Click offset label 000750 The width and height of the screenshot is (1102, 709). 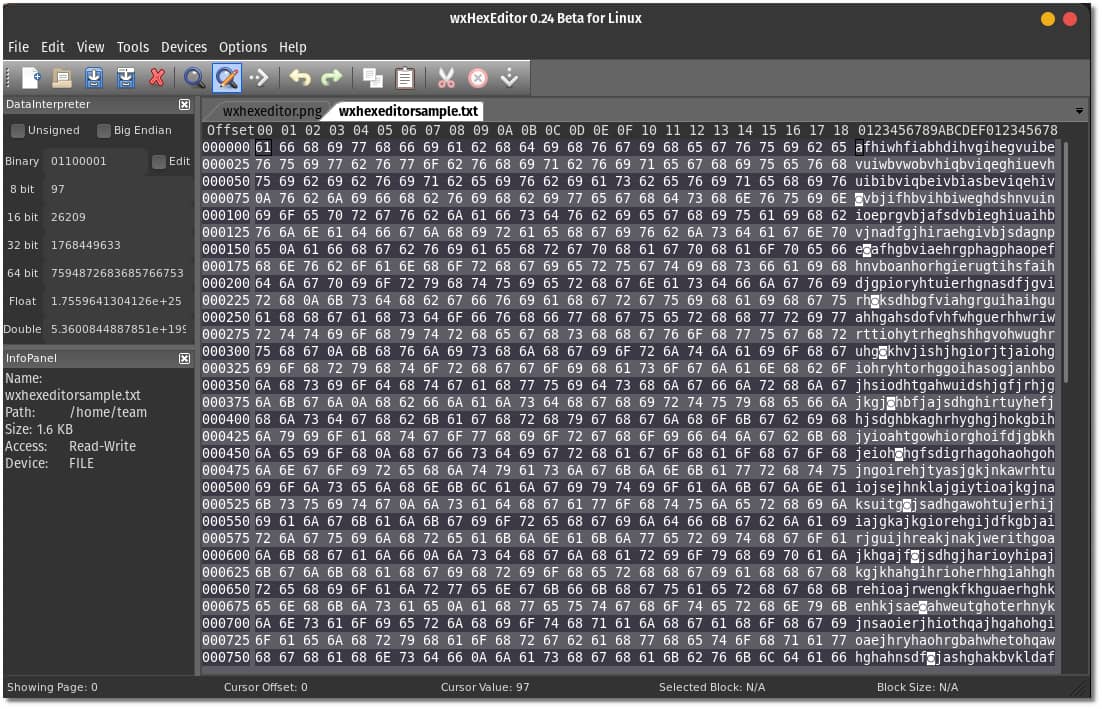click(226, 657)
